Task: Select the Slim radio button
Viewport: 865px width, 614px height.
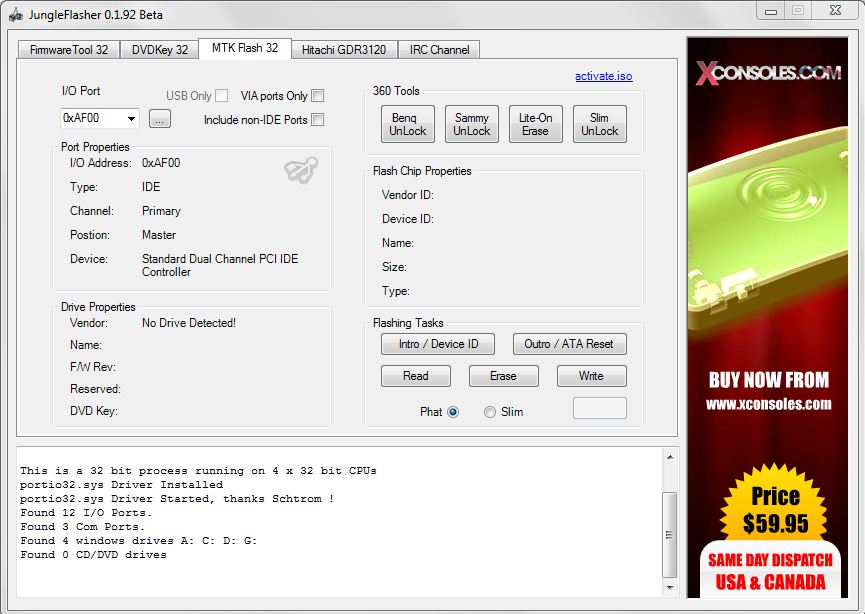Action: (x=490, y=412)
